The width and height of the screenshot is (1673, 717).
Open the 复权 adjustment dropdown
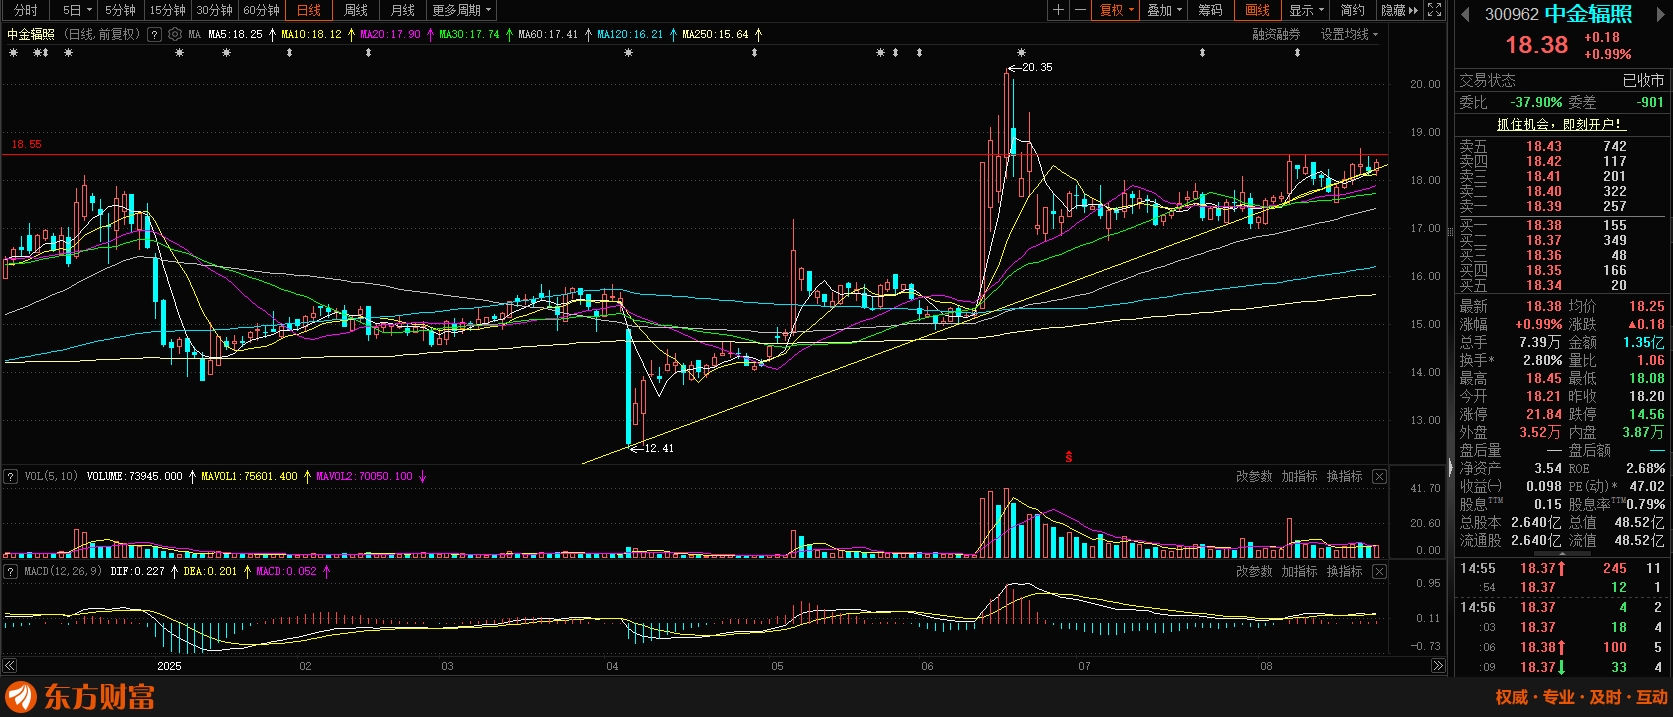(x=1116, y=10)
